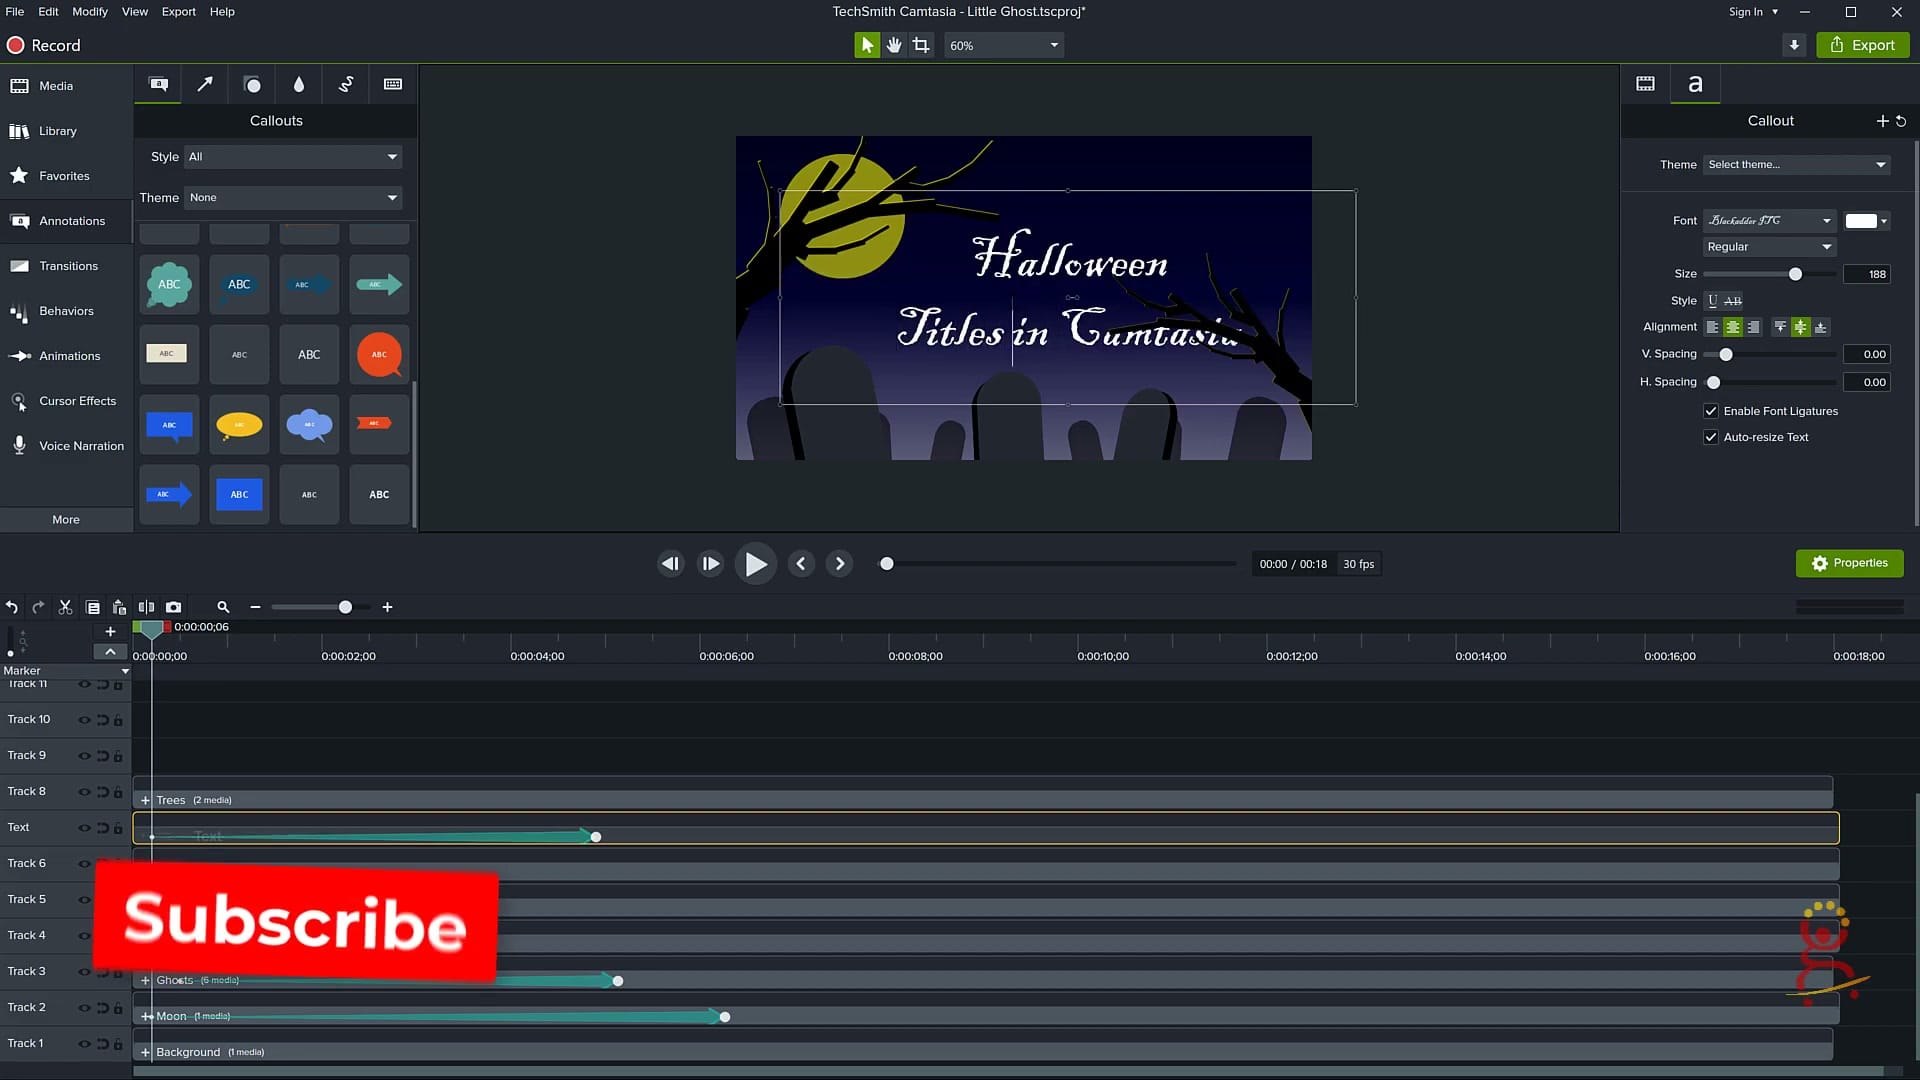Click the Properties button
The width and height of the screenshot is (1920, 1080).
pos(1849,563)
